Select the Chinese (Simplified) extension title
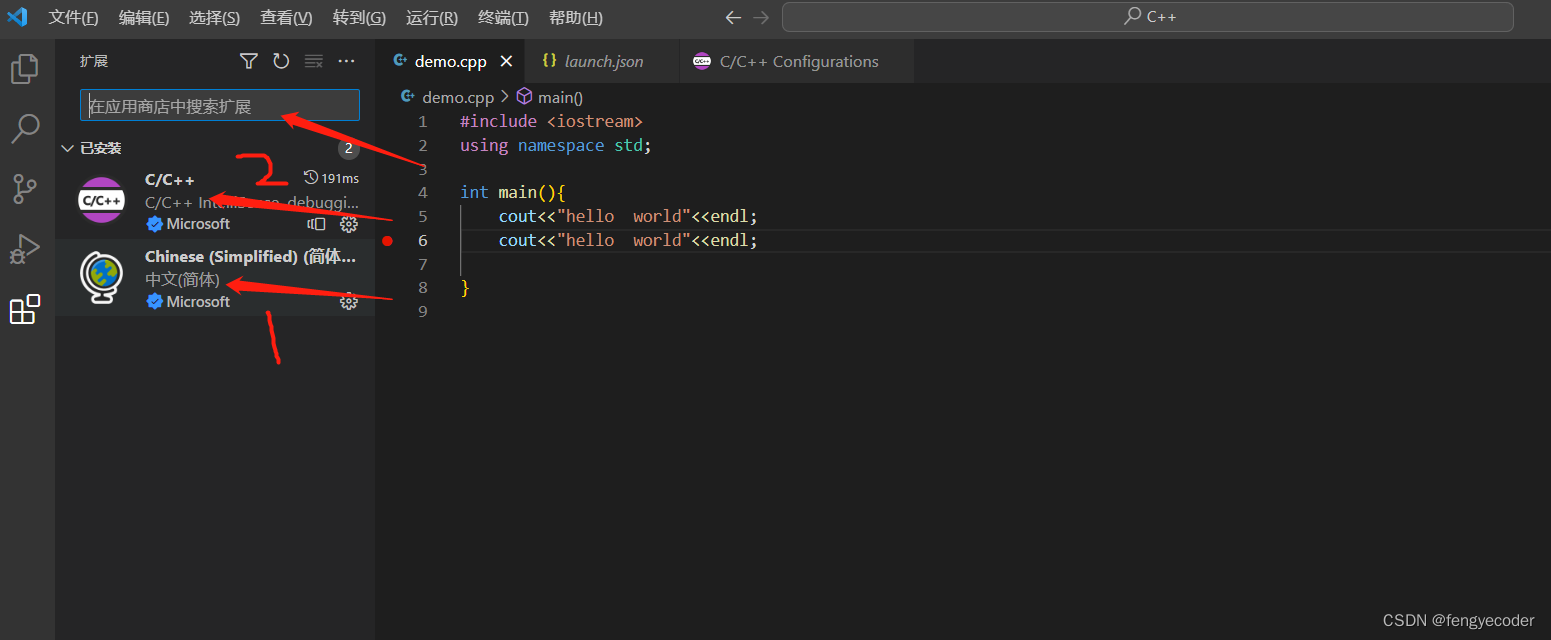The image size is (1551, 640). (250, 257)
